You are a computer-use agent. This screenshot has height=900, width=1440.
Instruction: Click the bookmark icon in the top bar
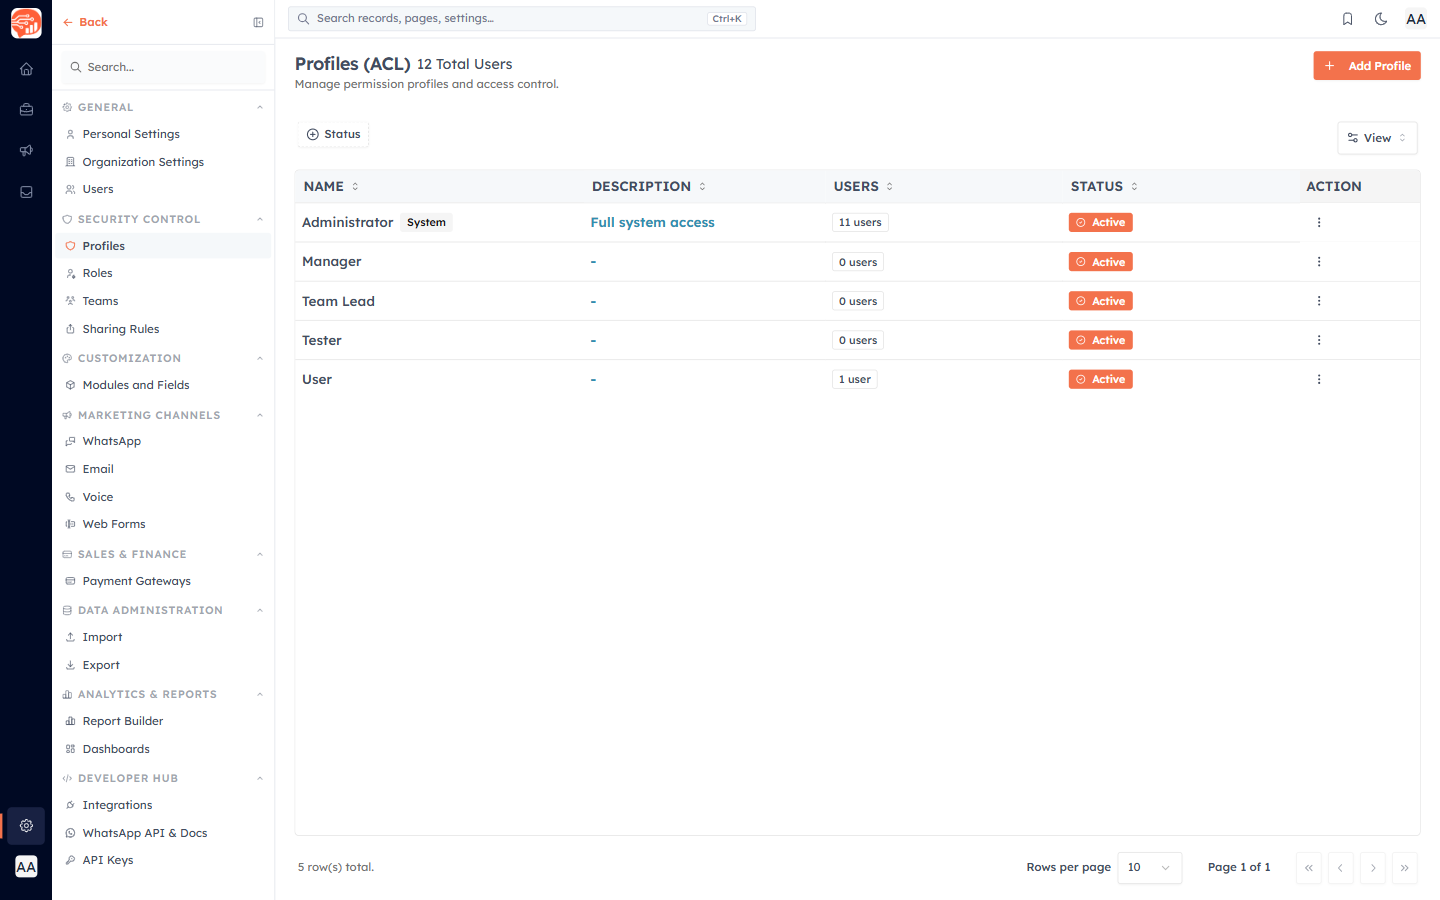(x=1347, y=19)
